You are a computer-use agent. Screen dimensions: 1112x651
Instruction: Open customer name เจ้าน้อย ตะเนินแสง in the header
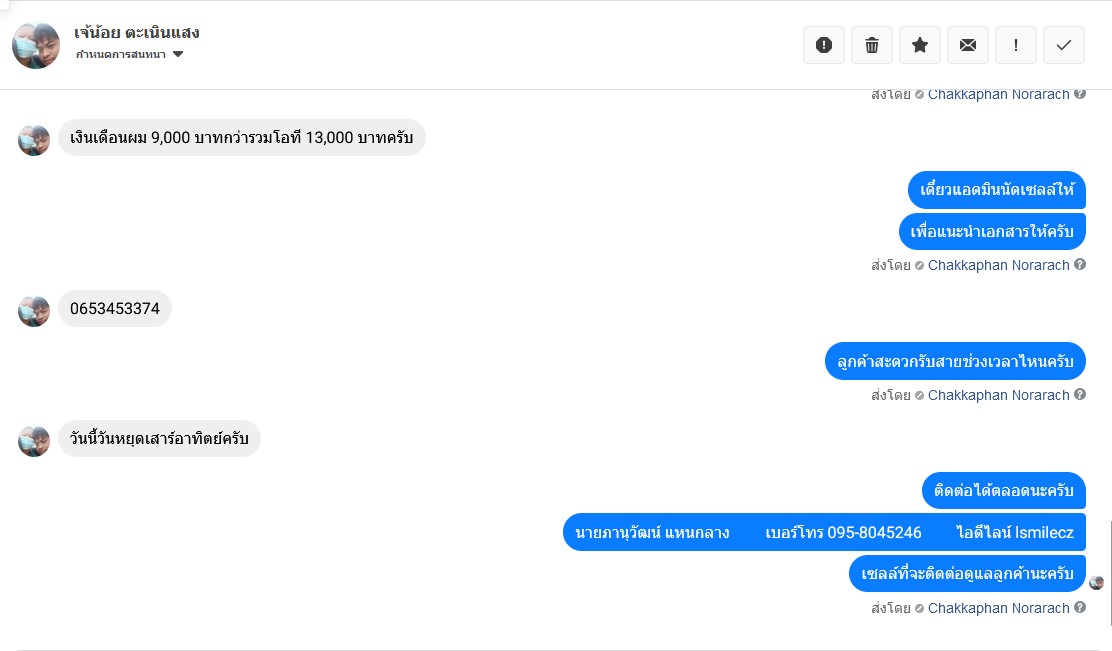pyautogui.click(x=137, y=32)
